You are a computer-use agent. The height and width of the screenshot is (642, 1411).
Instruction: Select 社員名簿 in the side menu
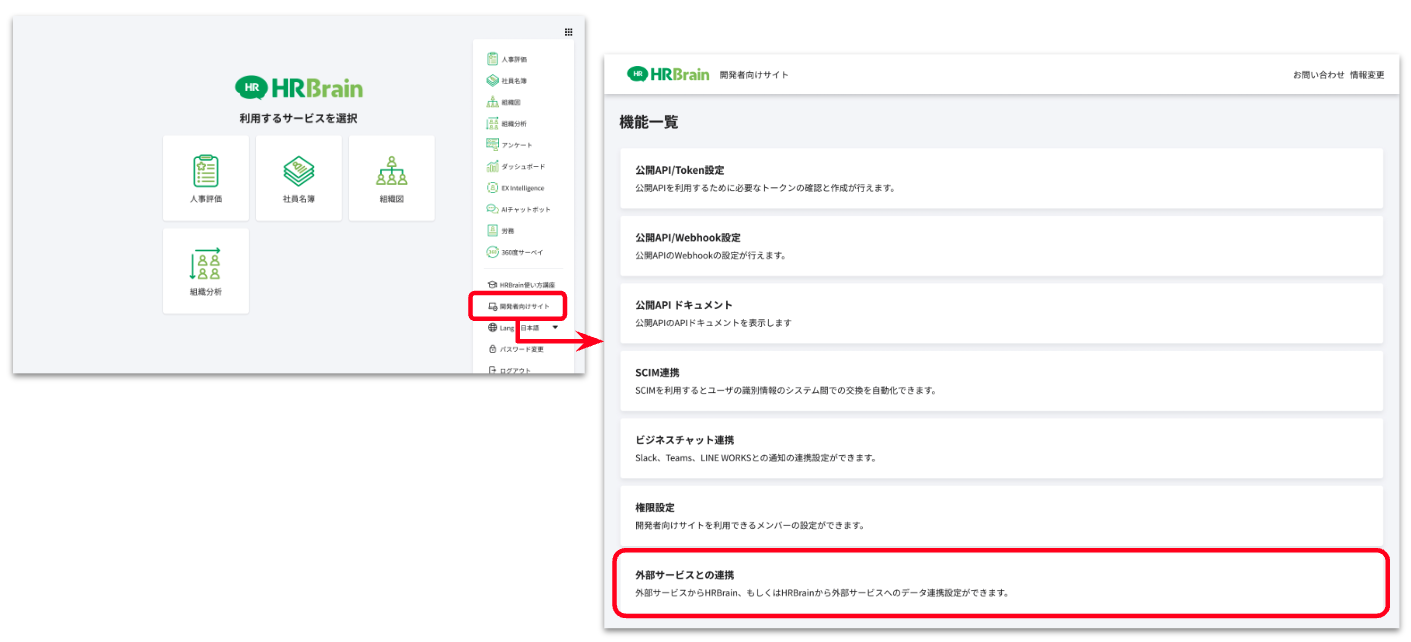coord(514,80)
